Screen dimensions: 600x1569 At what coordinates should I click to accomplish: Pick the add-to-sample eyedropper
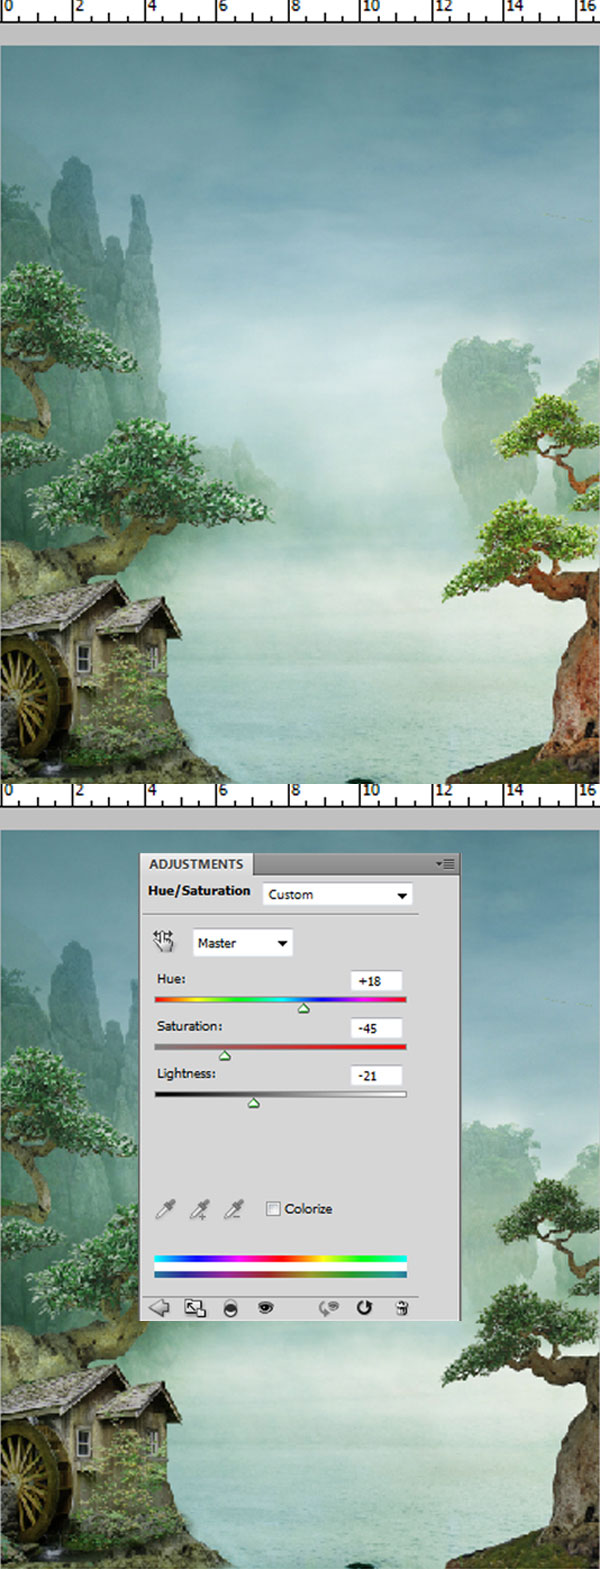pyautogui.click(x=200, y=1209)
